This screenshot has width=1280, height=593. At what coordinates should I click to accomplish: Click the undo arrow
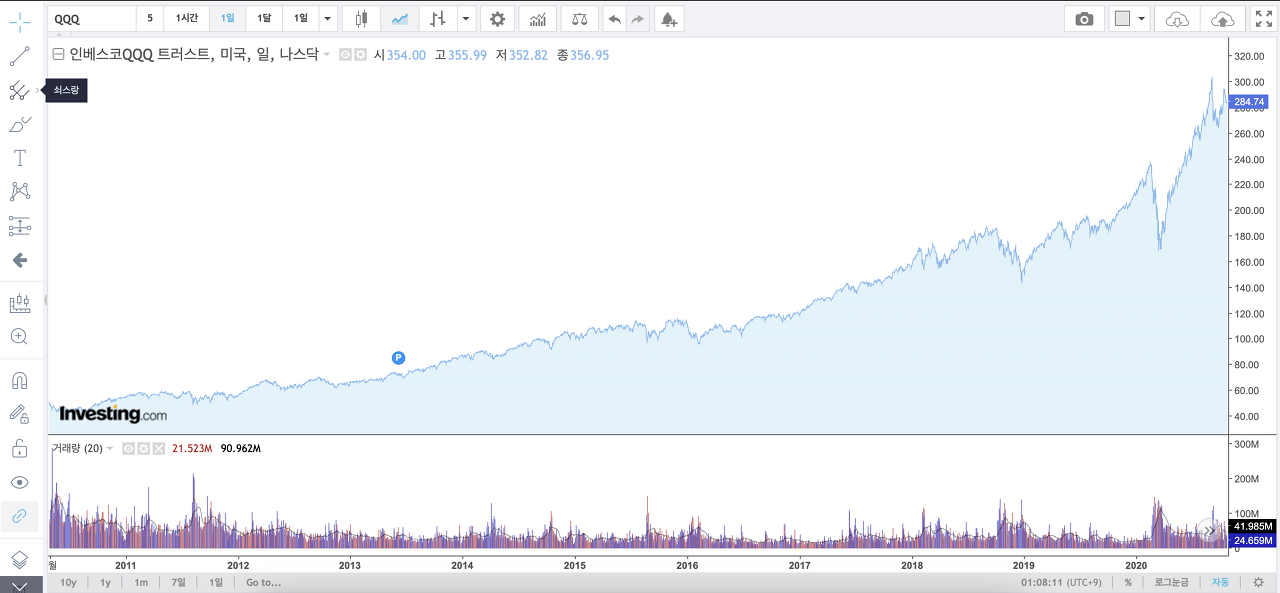615,18
